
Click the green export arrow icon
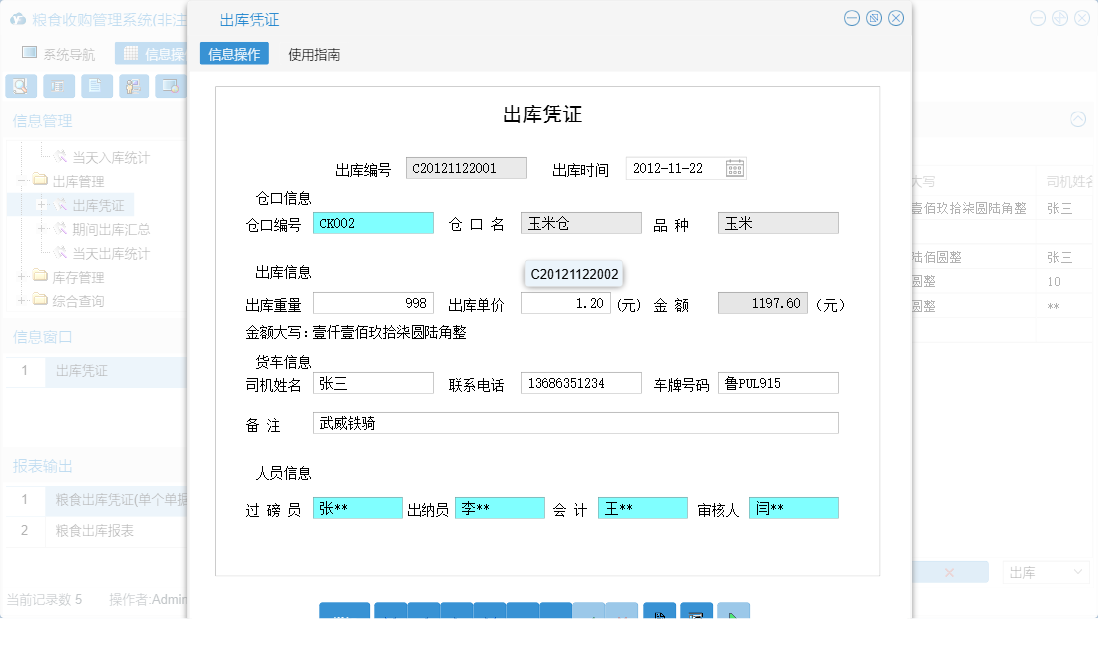(735, 614)
